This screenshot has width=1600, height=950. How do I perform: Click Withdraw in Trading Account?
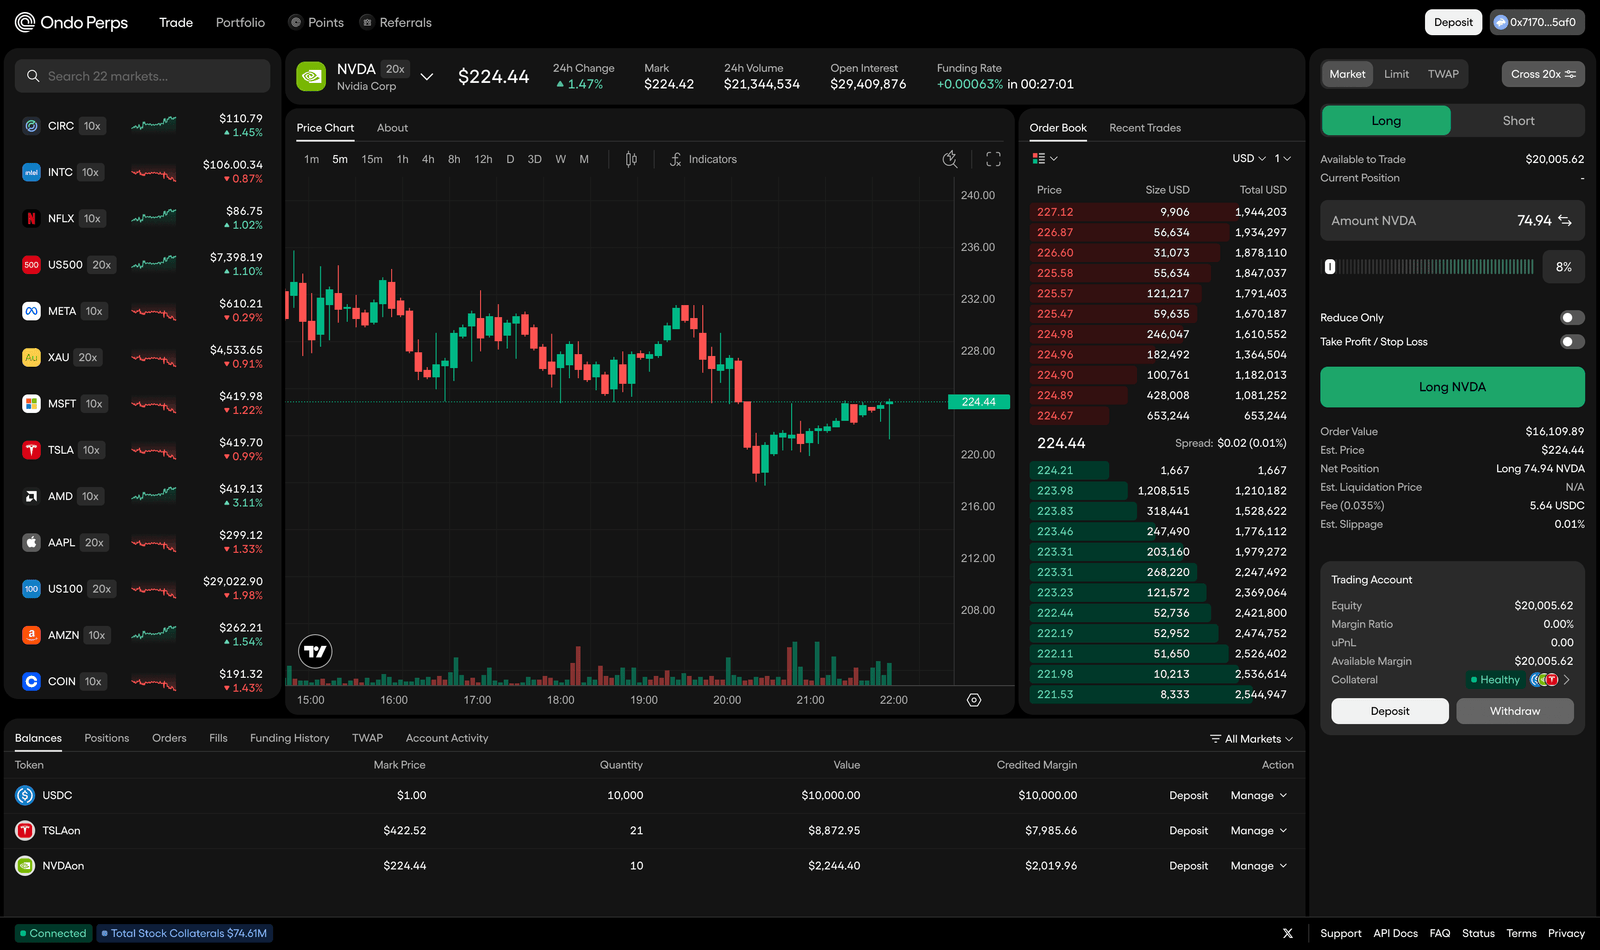click(1514, 711)
